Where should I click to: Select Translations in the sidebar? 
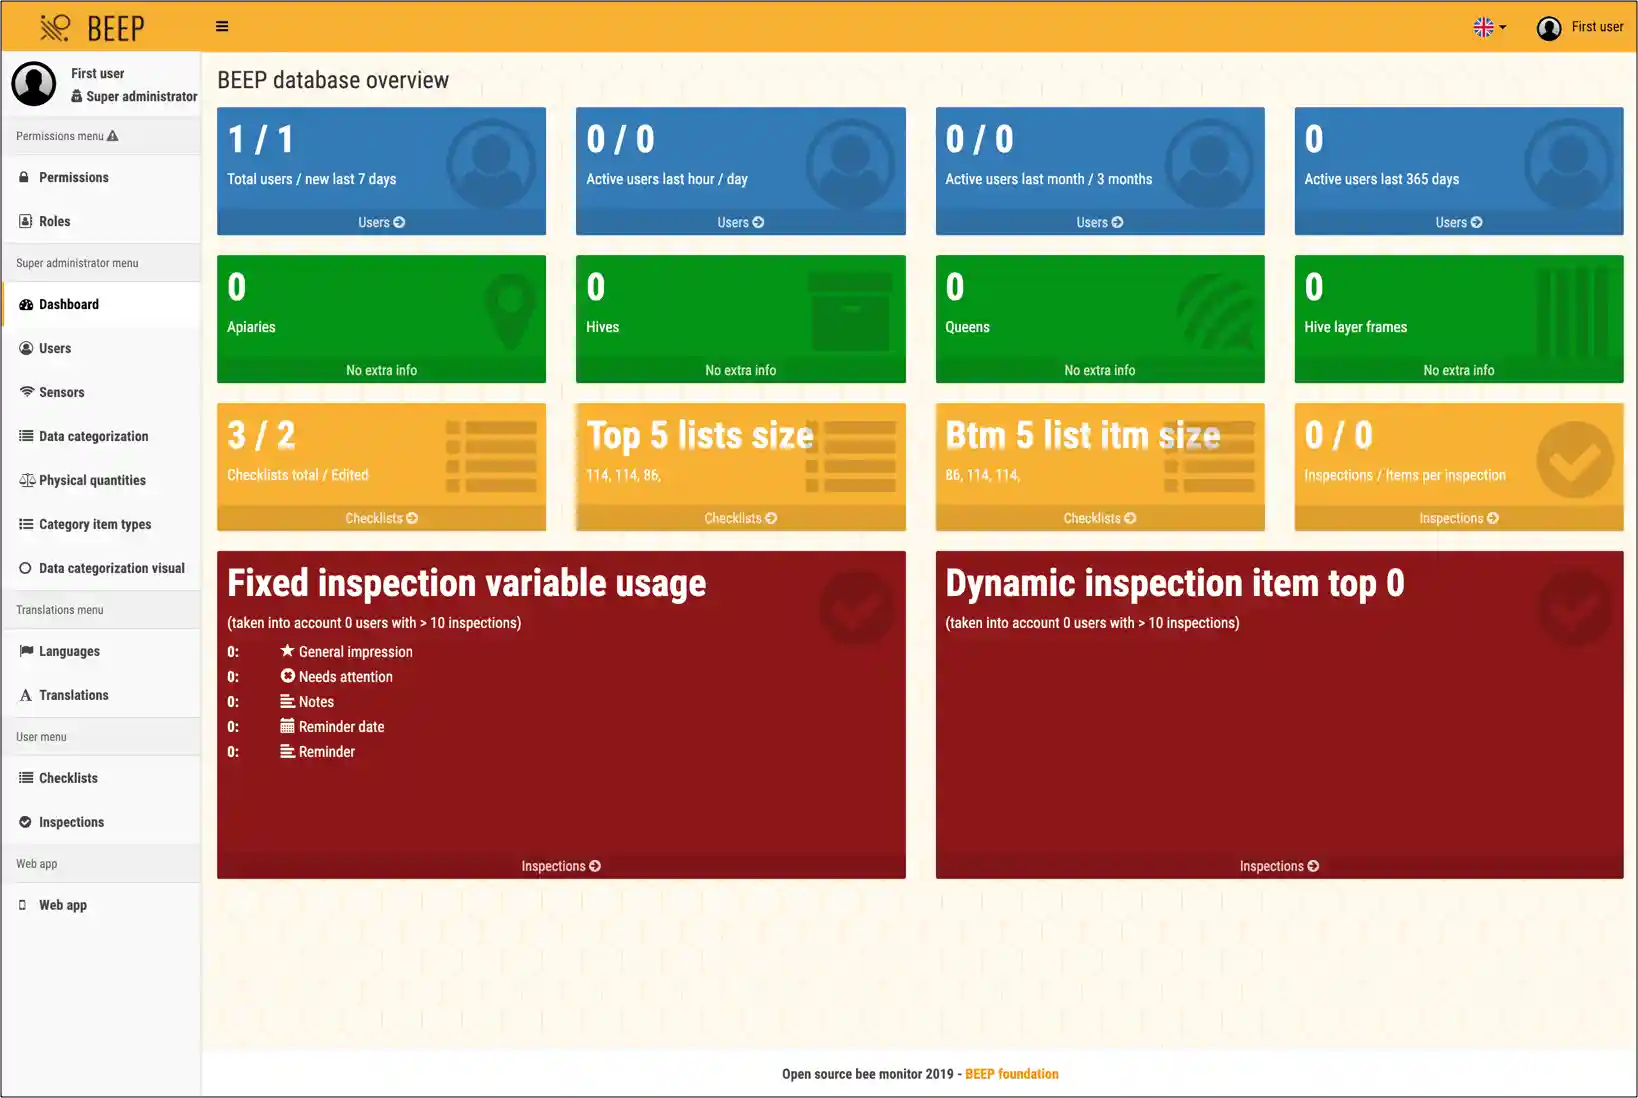[72, 695]
